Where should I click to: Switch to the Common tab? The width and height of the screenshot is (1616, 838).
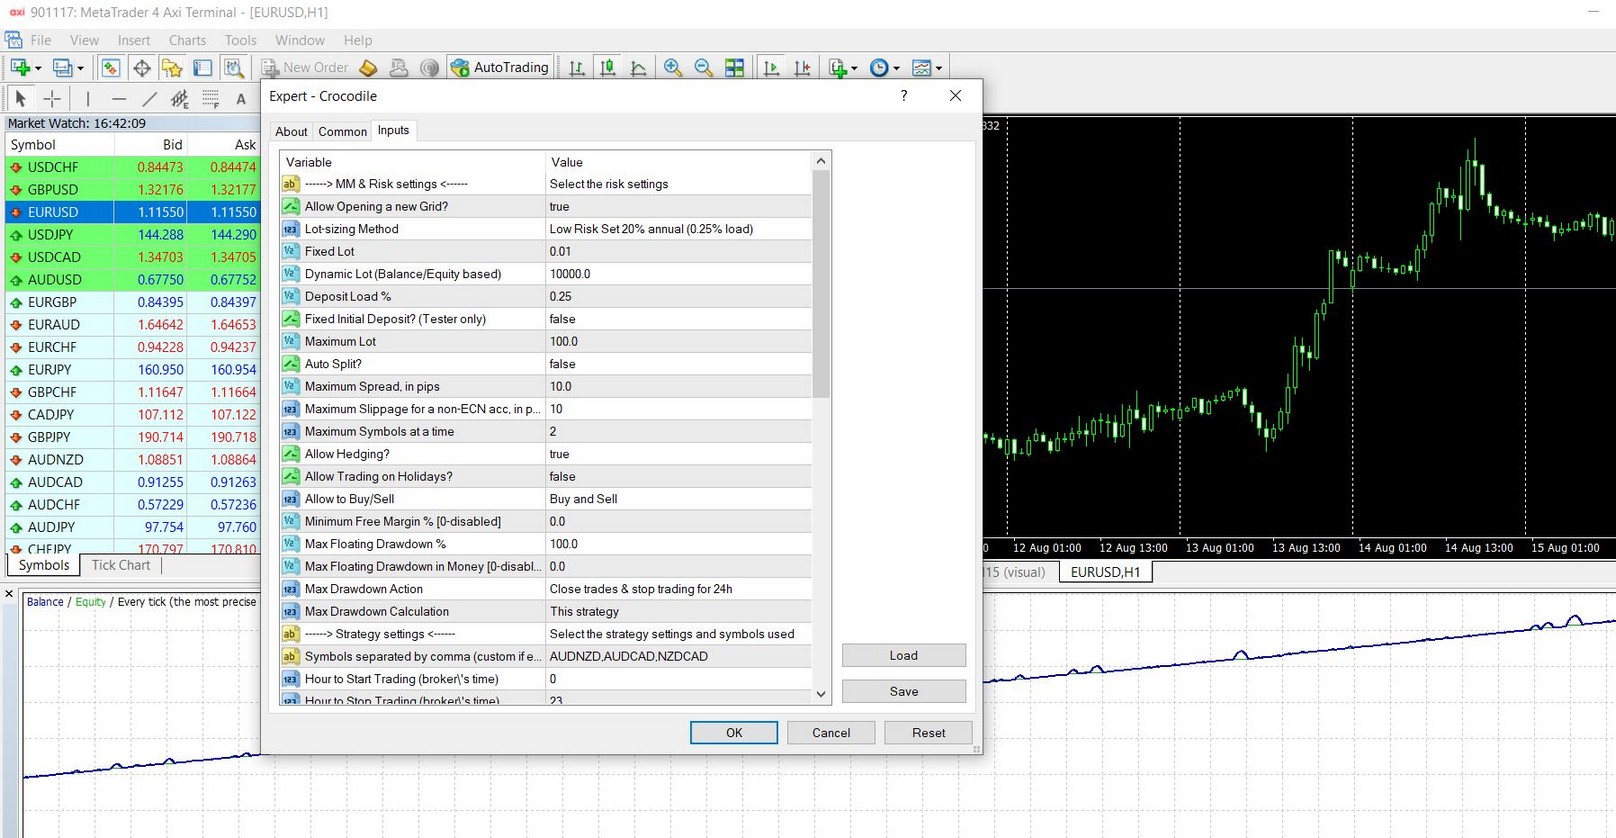coord(342,132)
